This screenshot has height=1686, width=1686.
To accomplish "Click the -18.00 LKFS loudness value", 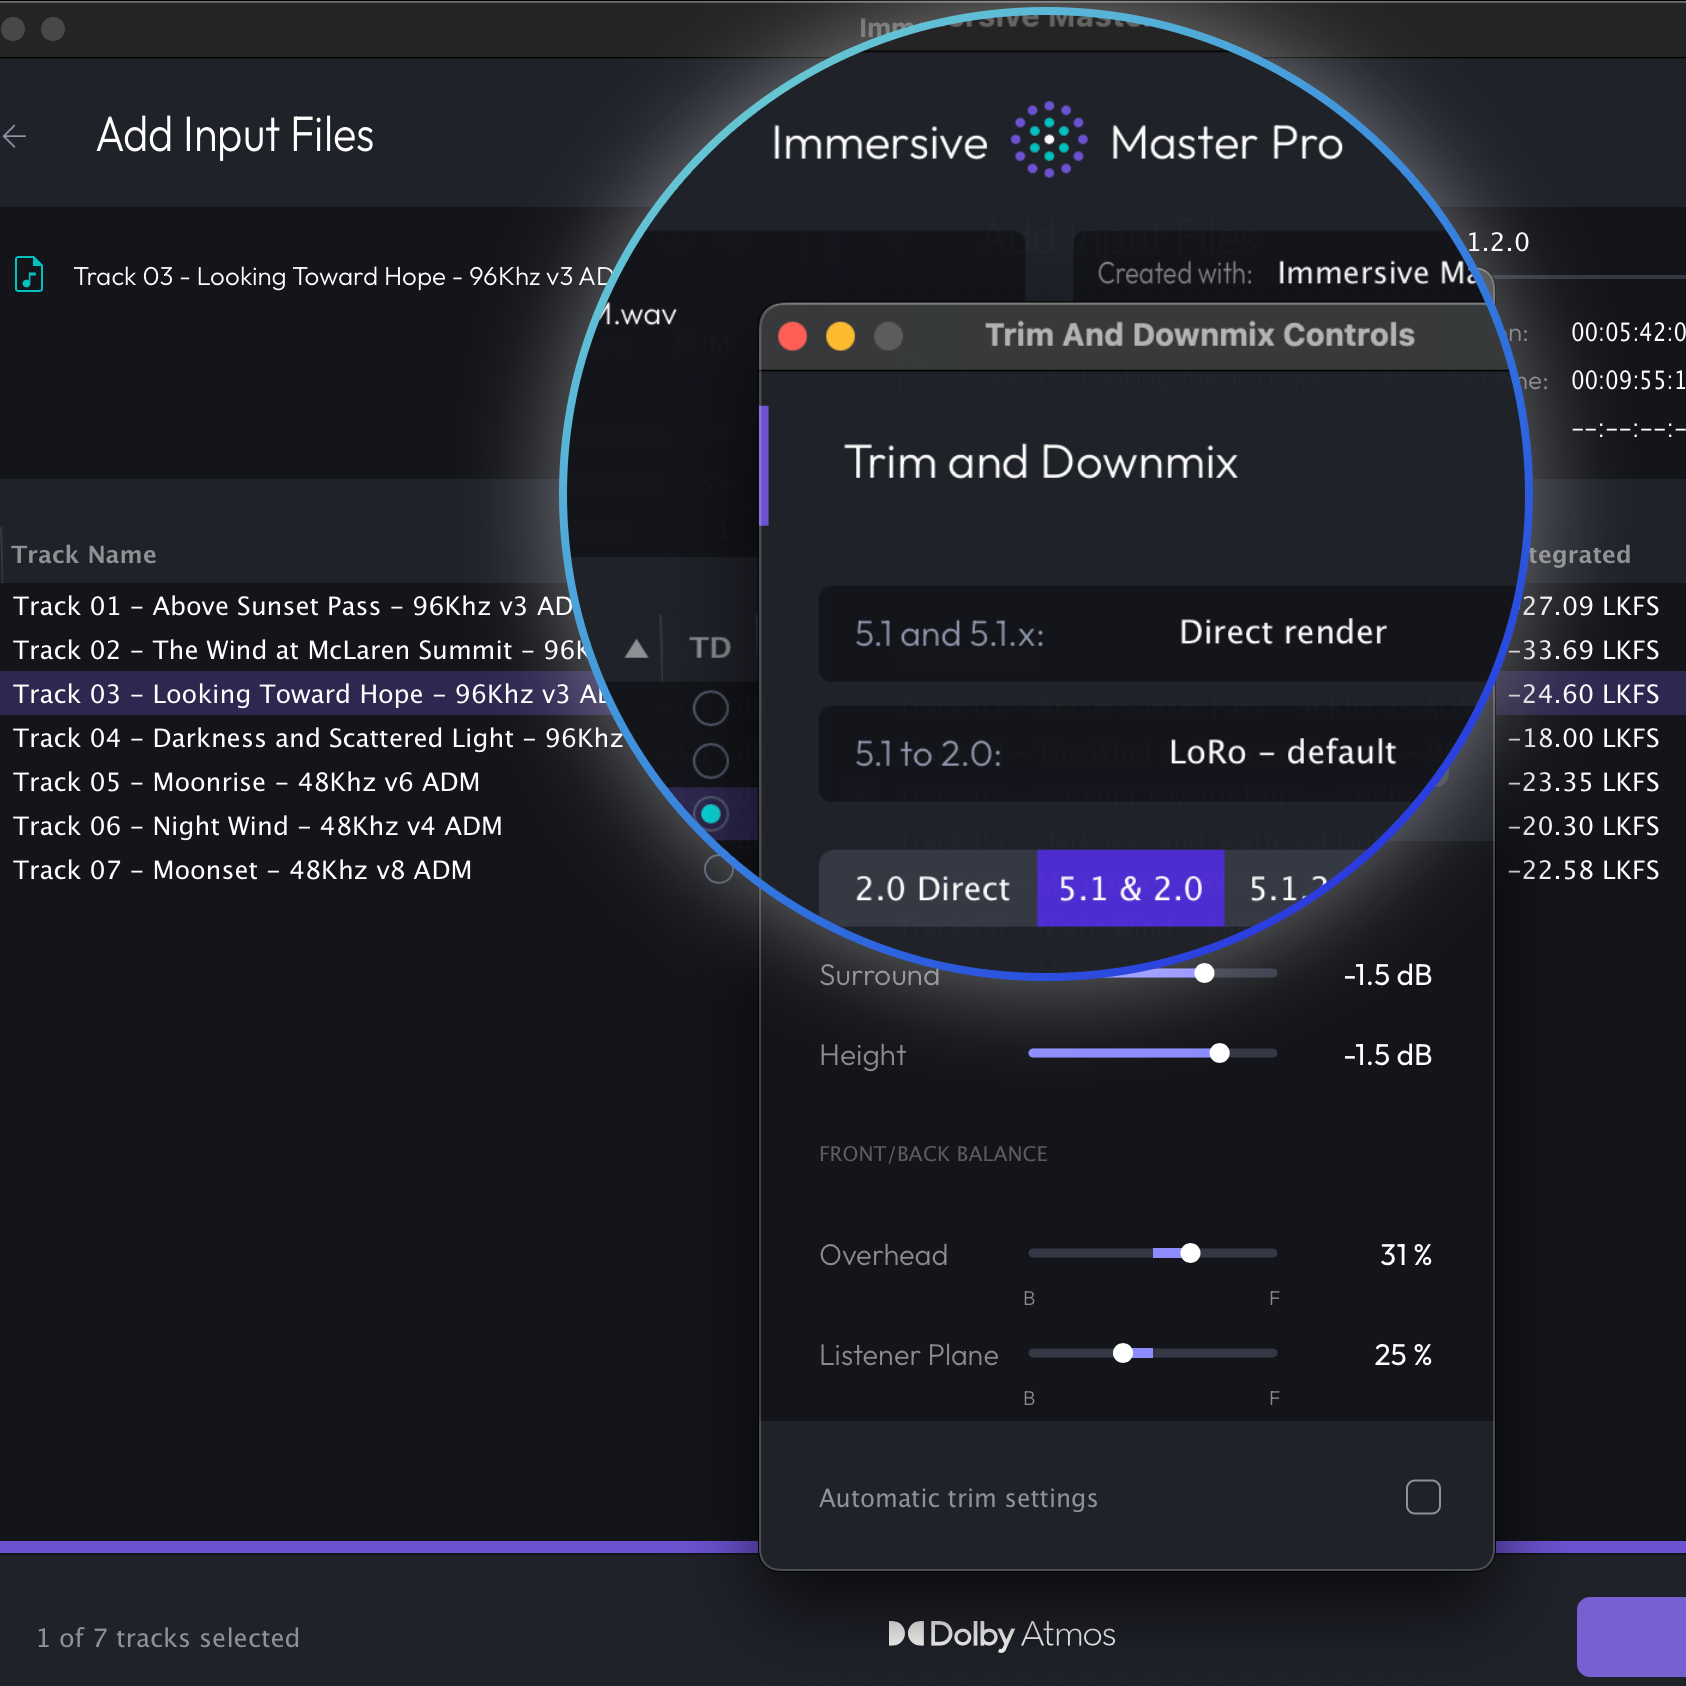I will pos(1584,738).
